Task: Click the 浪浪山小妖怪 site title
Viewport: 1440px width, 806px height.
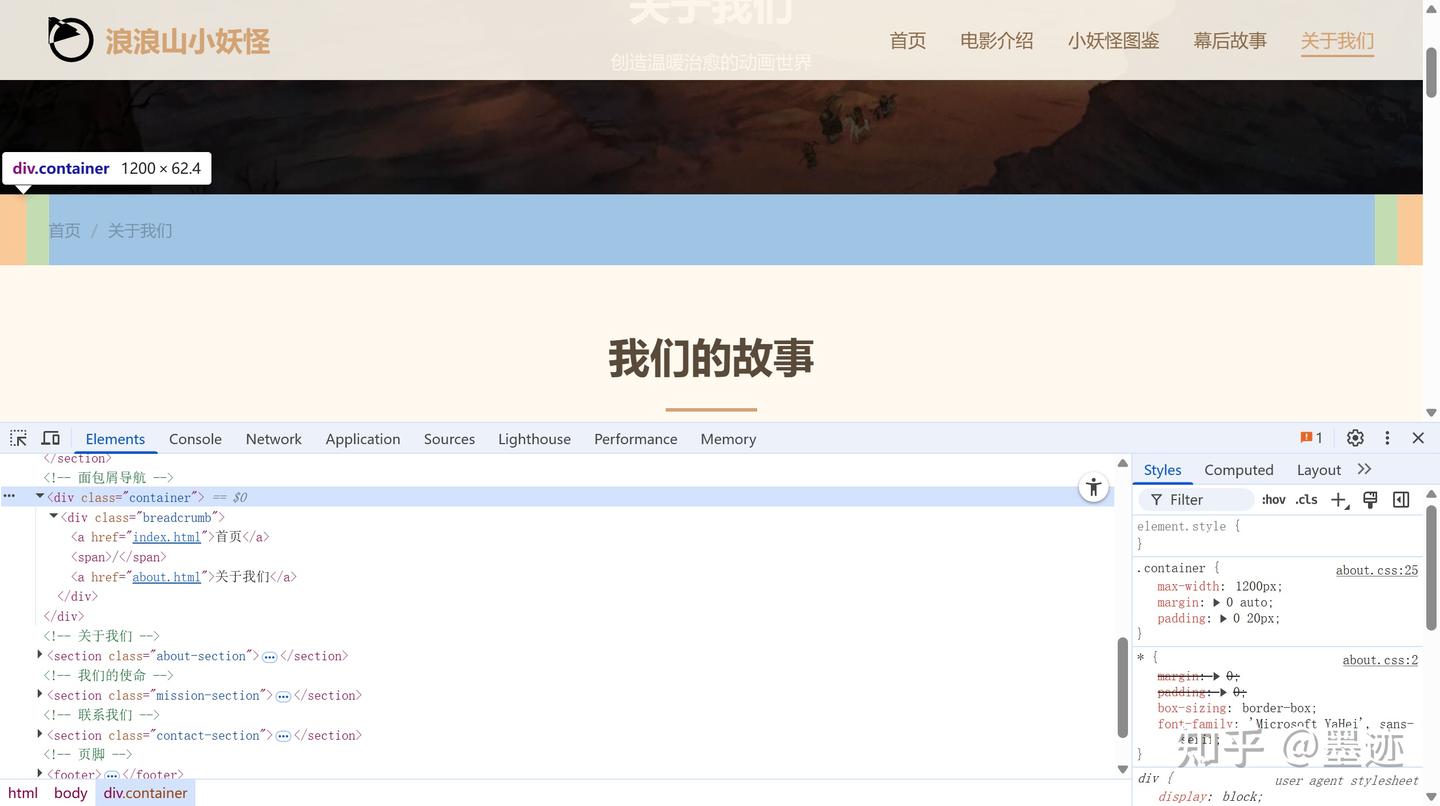Action: pyautogui.click(x=188, y=41)
